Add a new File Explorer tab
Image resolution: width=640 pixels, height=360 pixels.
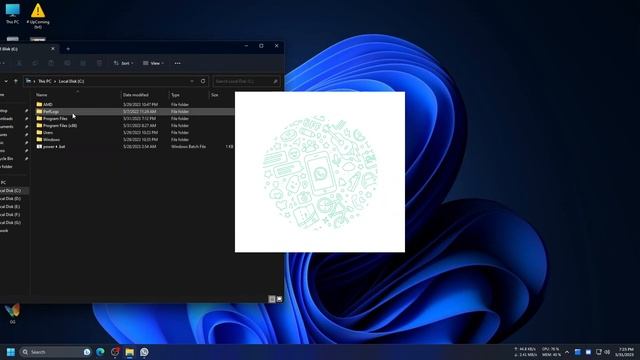pyautogui.click(x=68, y=49)
